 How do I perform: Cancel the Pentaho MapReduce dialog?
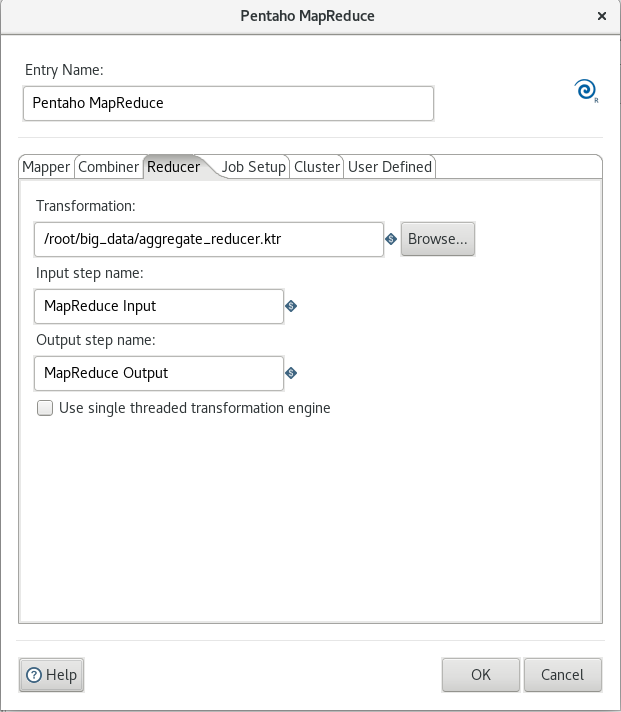563,675
